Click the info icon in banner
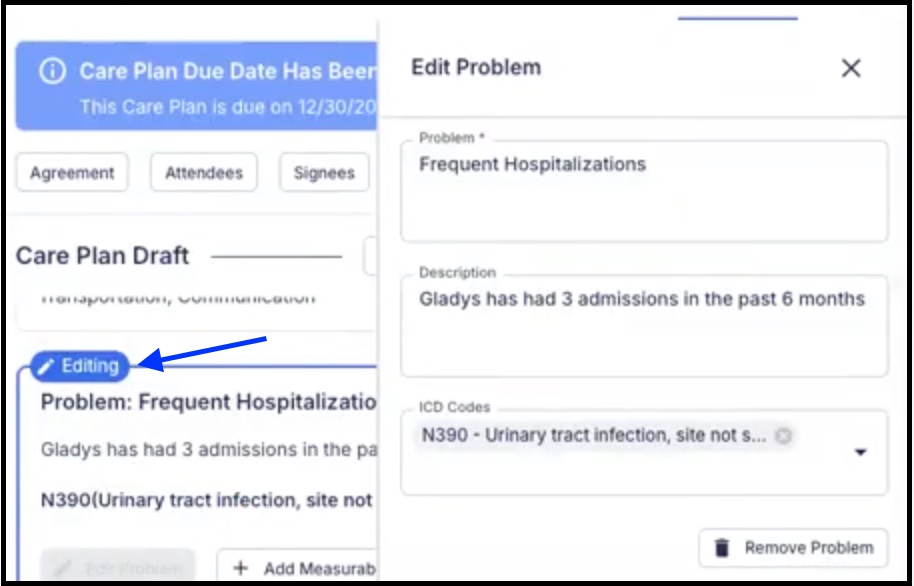 click(52, 71)
